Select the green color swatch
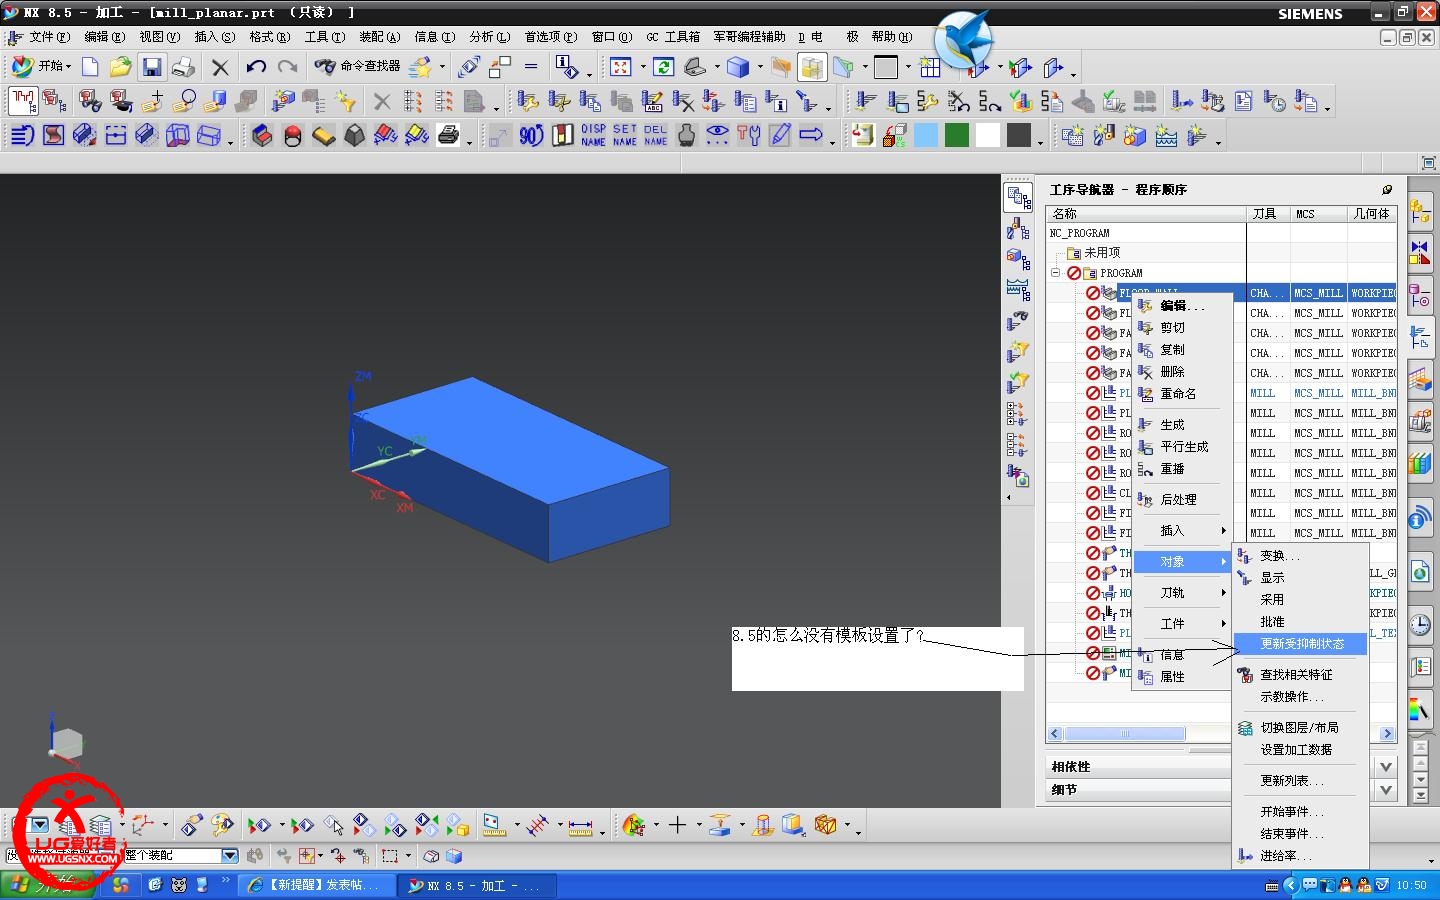The height and width of the screenshot is (900, 1440). [x=957, y=135]
